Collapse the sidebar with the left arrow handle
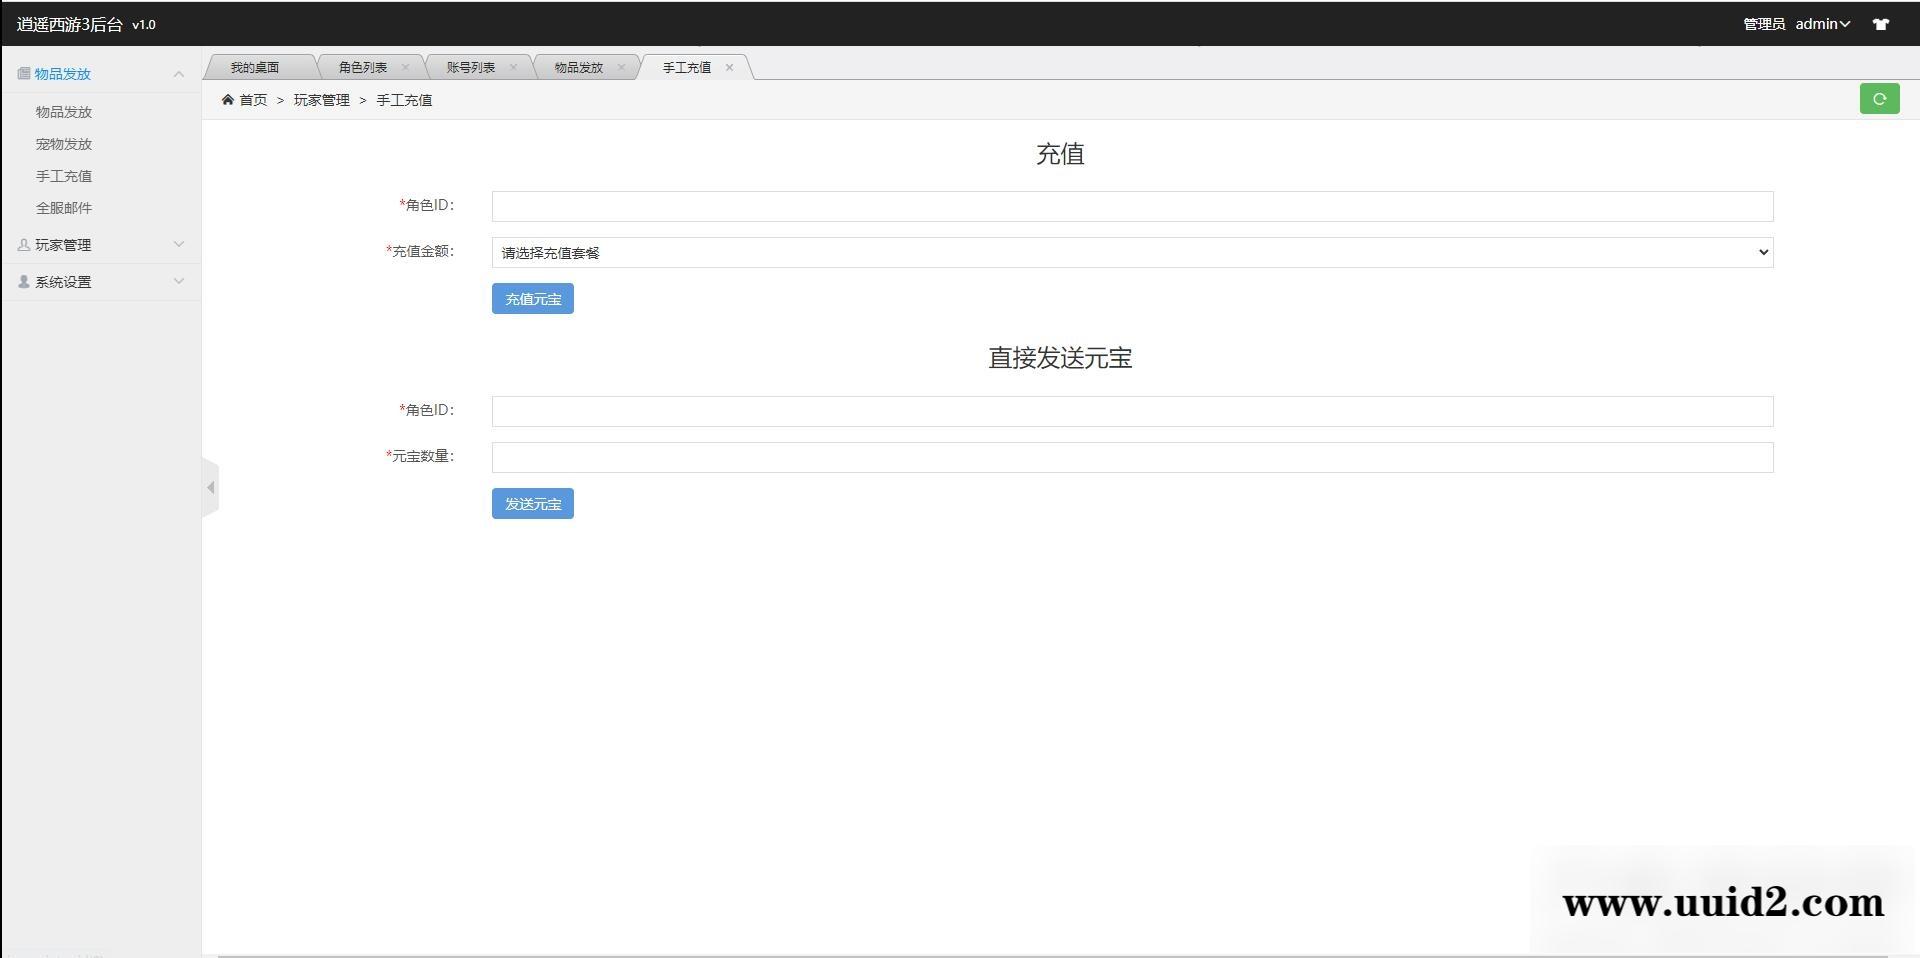 tap(211, 487)
